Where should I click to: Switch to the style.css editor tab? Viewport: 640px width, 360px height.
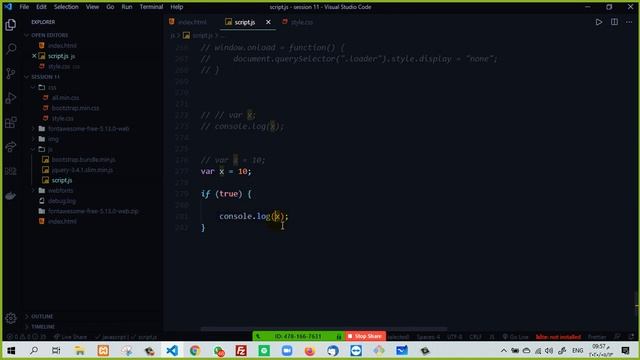pos(298,22)
